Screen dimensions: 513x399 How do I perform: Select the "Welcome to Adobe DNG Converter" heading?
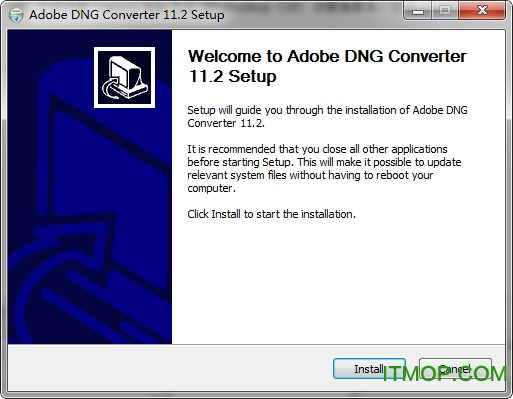327,66
